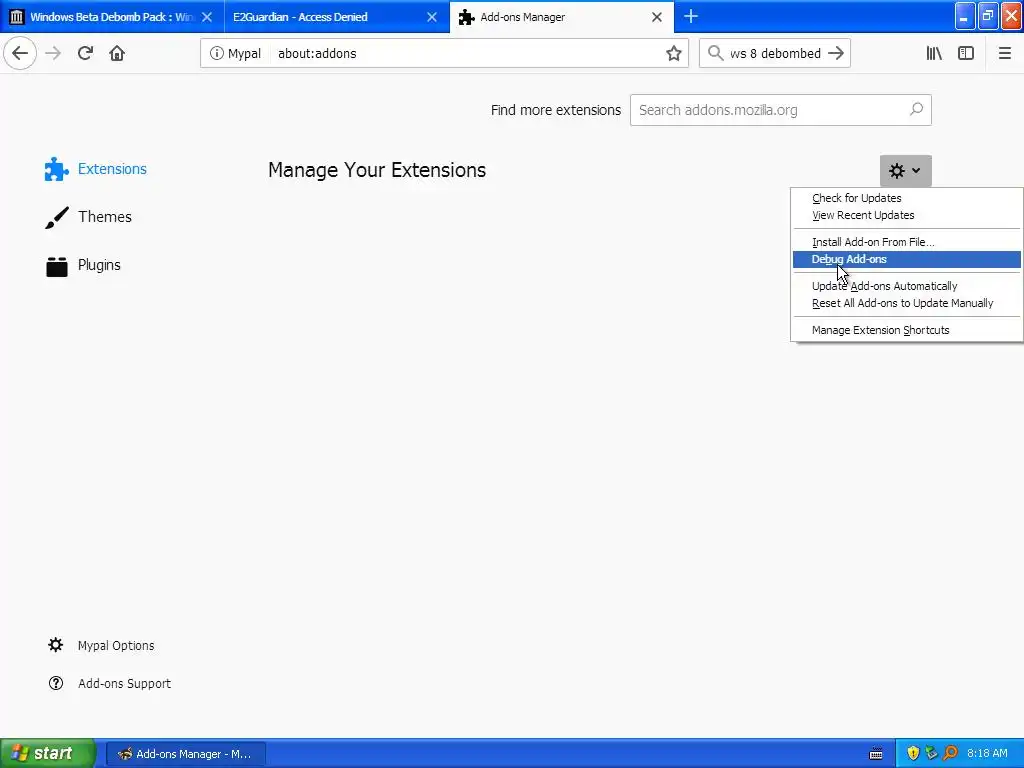Open the Extensions category
This screenshot has width=1024, height=768.
click(x=96, y=169)
